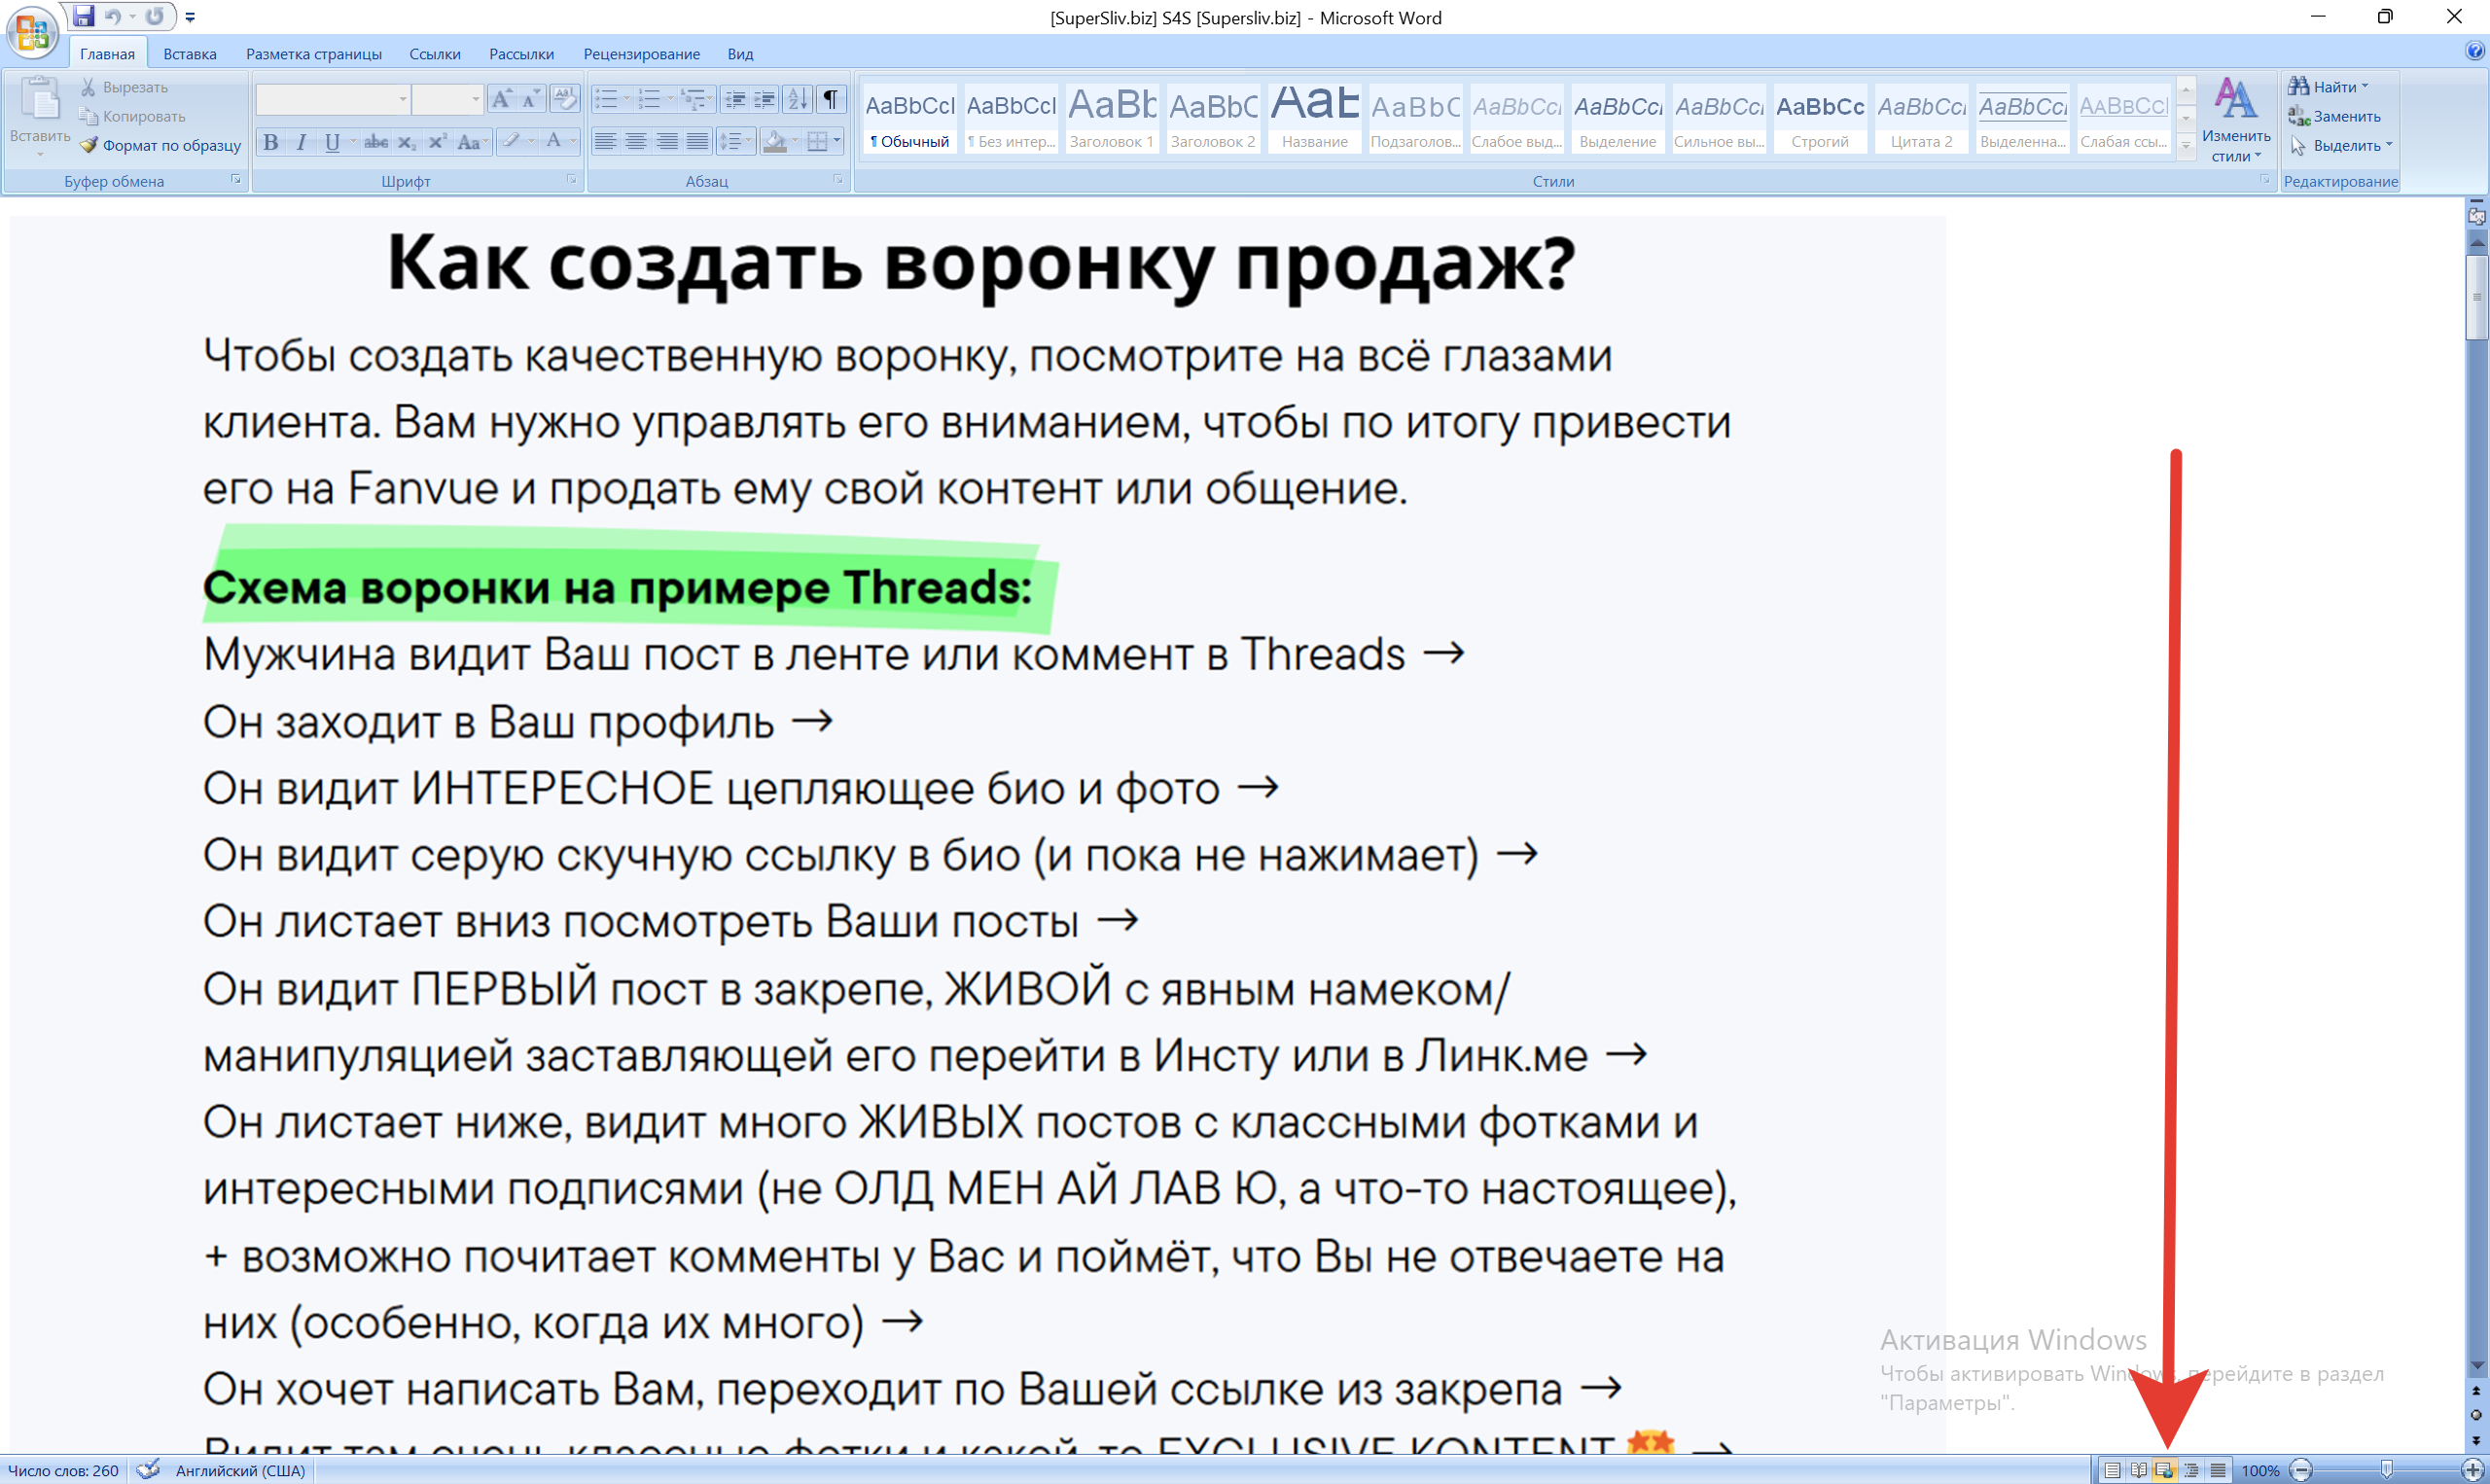Open the Вставка tab
The image size is (2490, 1484).
point(190,54)
